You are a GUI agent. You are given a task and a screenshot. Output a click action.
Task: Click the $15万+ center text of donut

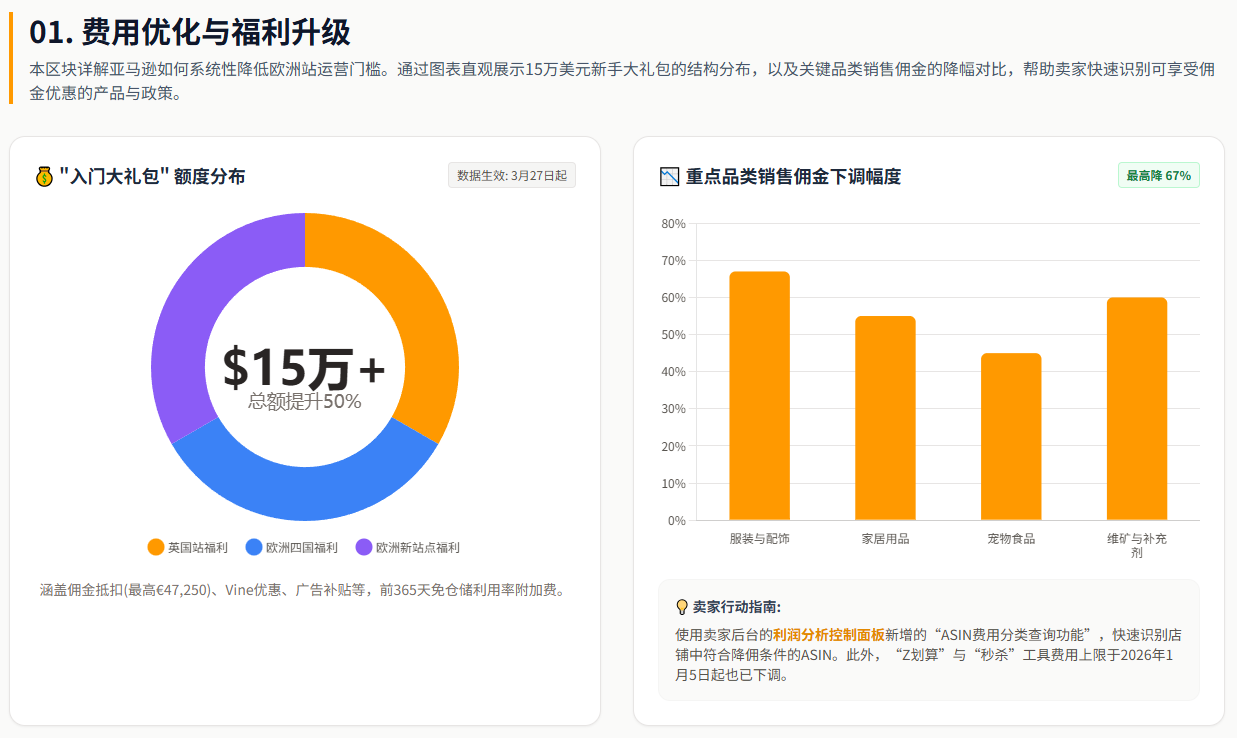pyautogui.click(x=304, y=368)
